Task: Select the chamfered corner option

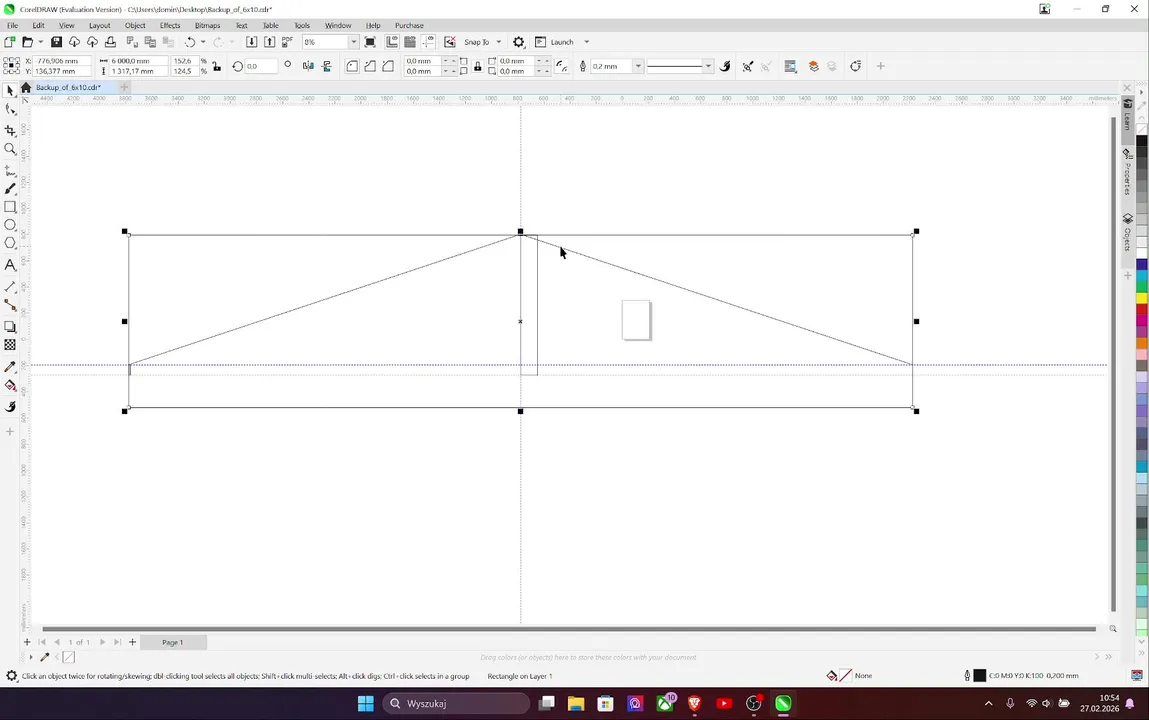Action: (388, 66)
